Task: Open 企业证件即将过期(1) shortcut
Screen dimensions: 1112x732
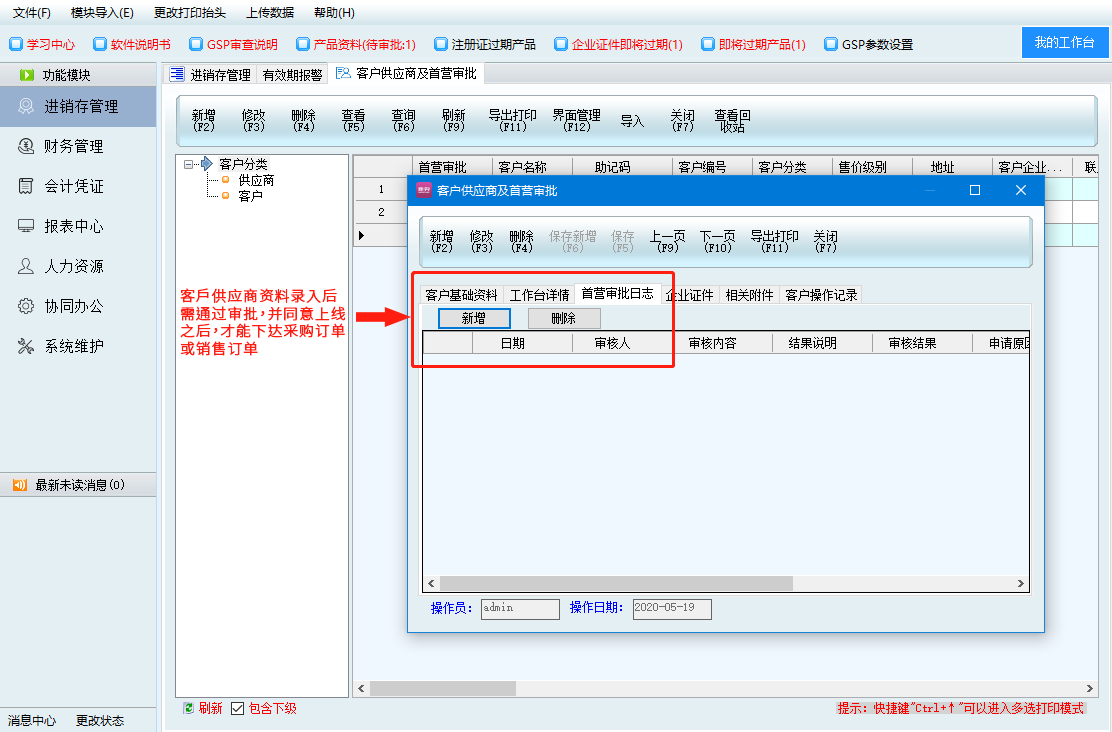Action: pos(618,45)
